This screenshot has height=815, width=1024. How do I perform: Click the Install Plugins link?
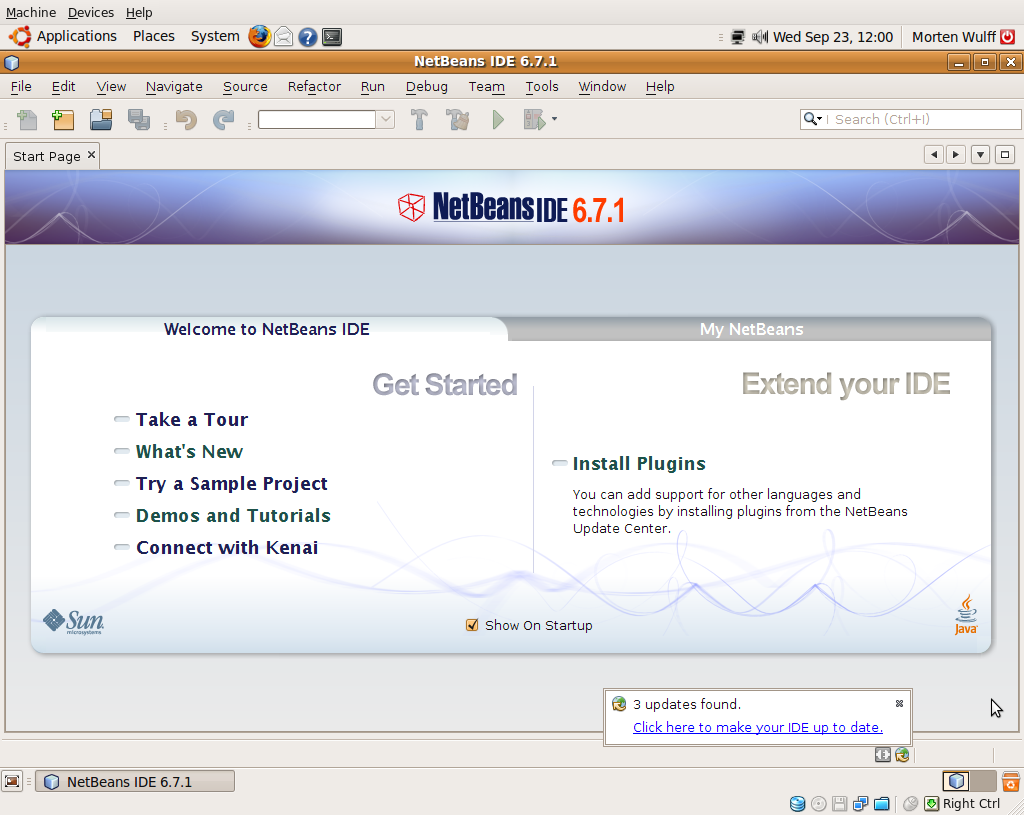coord(639,463)
